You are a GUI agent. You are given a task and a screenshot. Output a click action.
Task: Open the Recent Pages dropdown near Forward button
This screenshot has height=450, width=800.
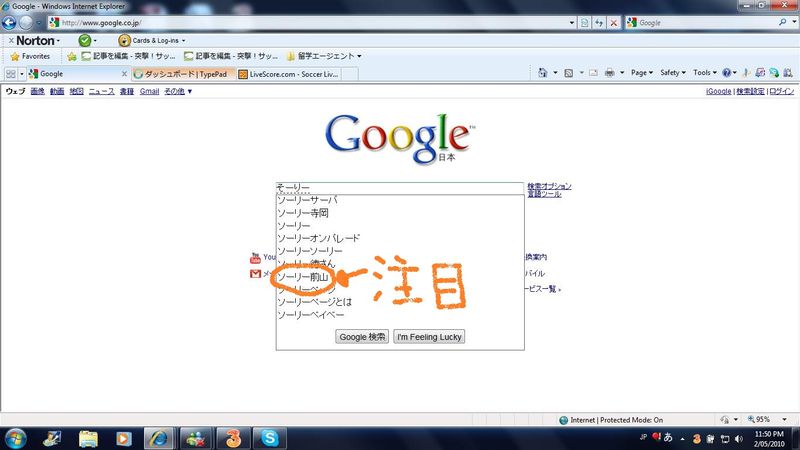pos(39,23)
